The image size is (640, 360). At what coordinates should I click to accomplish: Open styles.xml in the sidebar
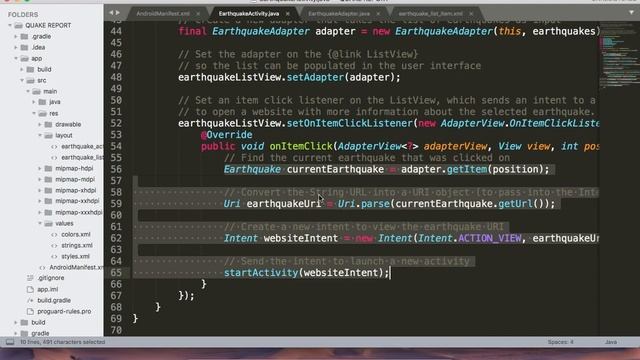(x=76, y=256)
